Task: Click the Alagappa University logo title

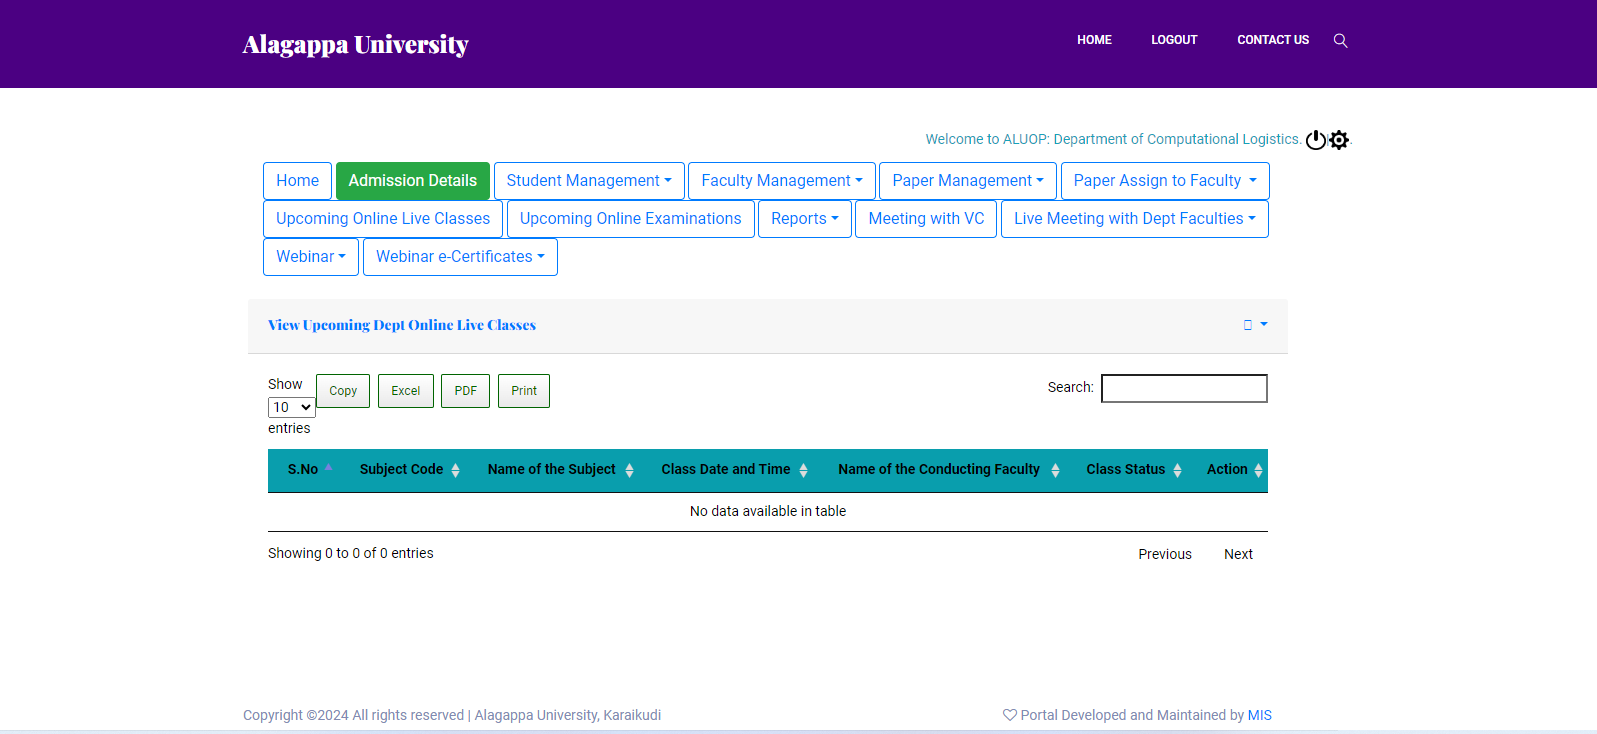Action: [x=355, y=44]
